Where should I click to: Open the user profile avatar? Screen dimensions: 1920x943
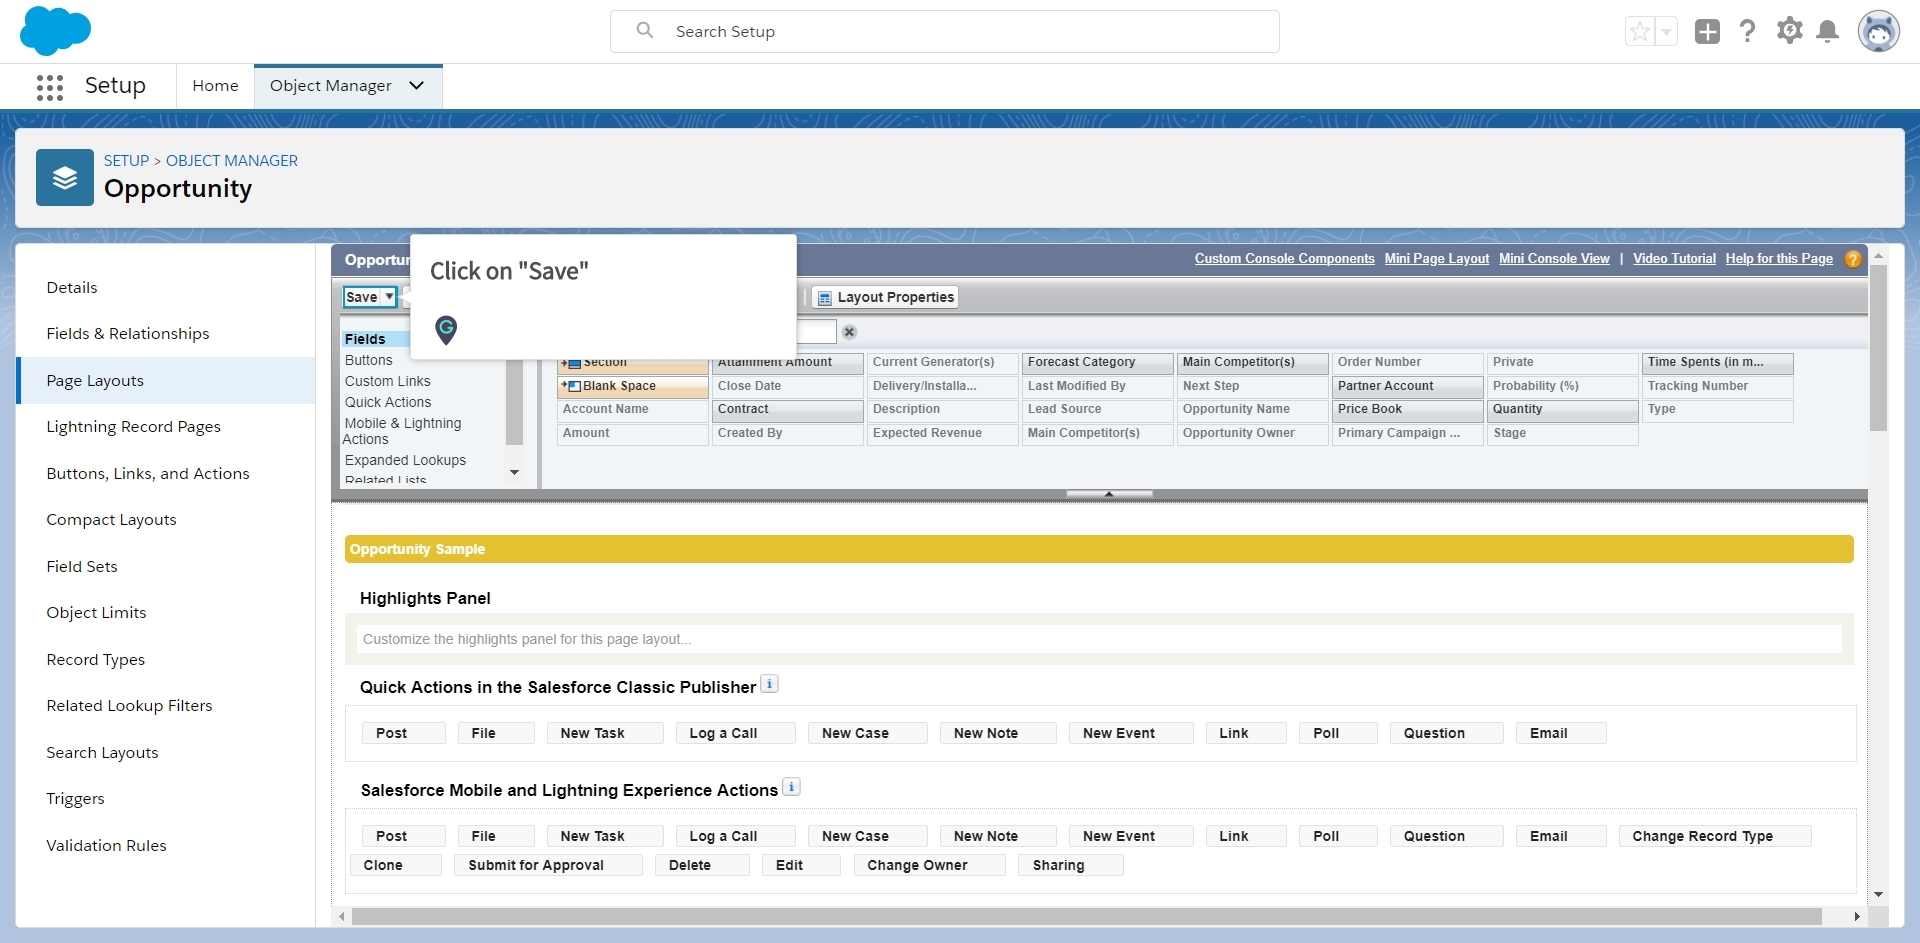1878,32
